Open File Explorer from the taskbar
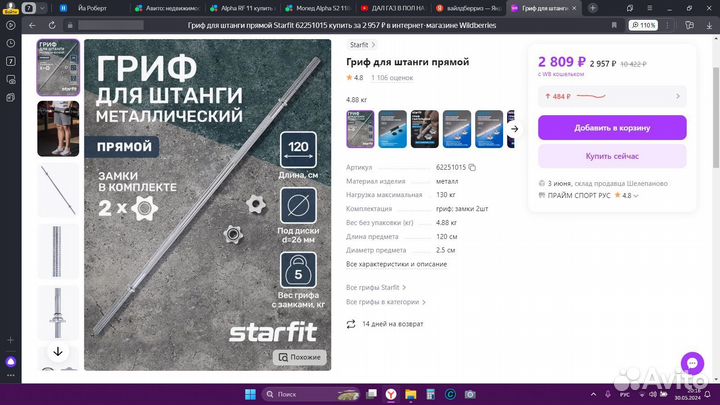 pyautogui.click(x=411, y=394)
